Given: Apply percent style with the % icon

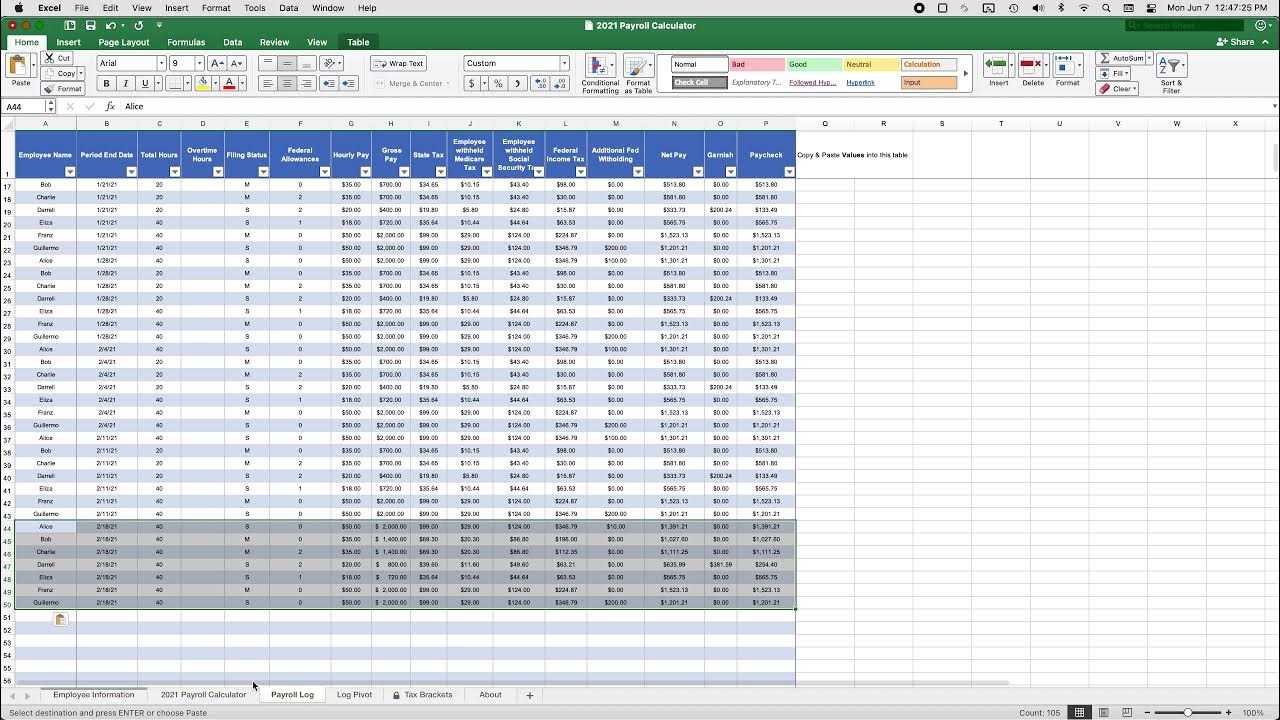Looking at the screenshot, I should (x=497, y=84).
